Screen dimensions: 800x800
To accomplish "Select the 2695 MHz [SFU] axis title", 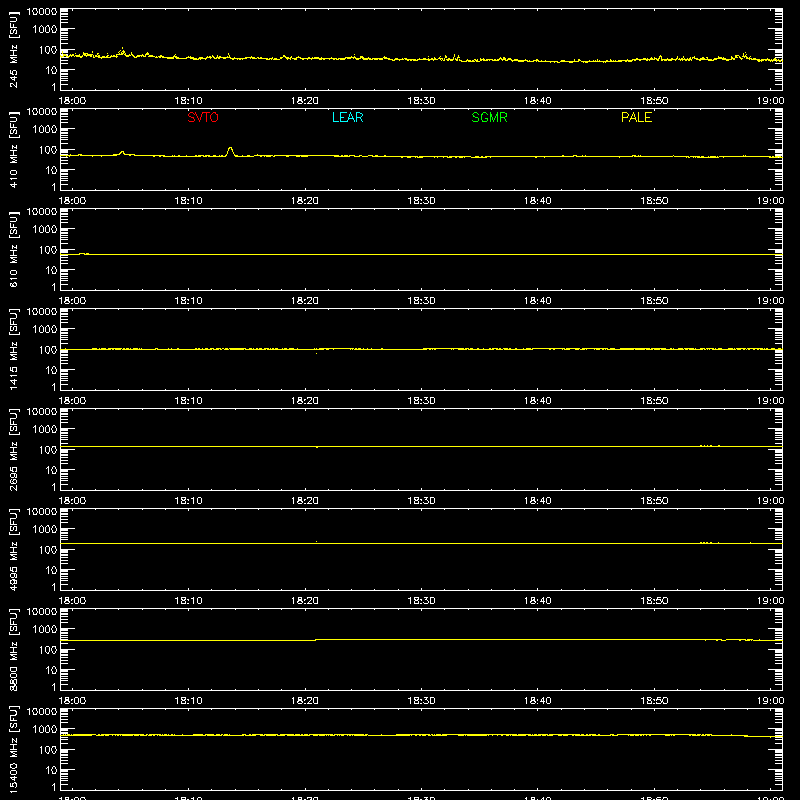I will (x=13, y=449).
